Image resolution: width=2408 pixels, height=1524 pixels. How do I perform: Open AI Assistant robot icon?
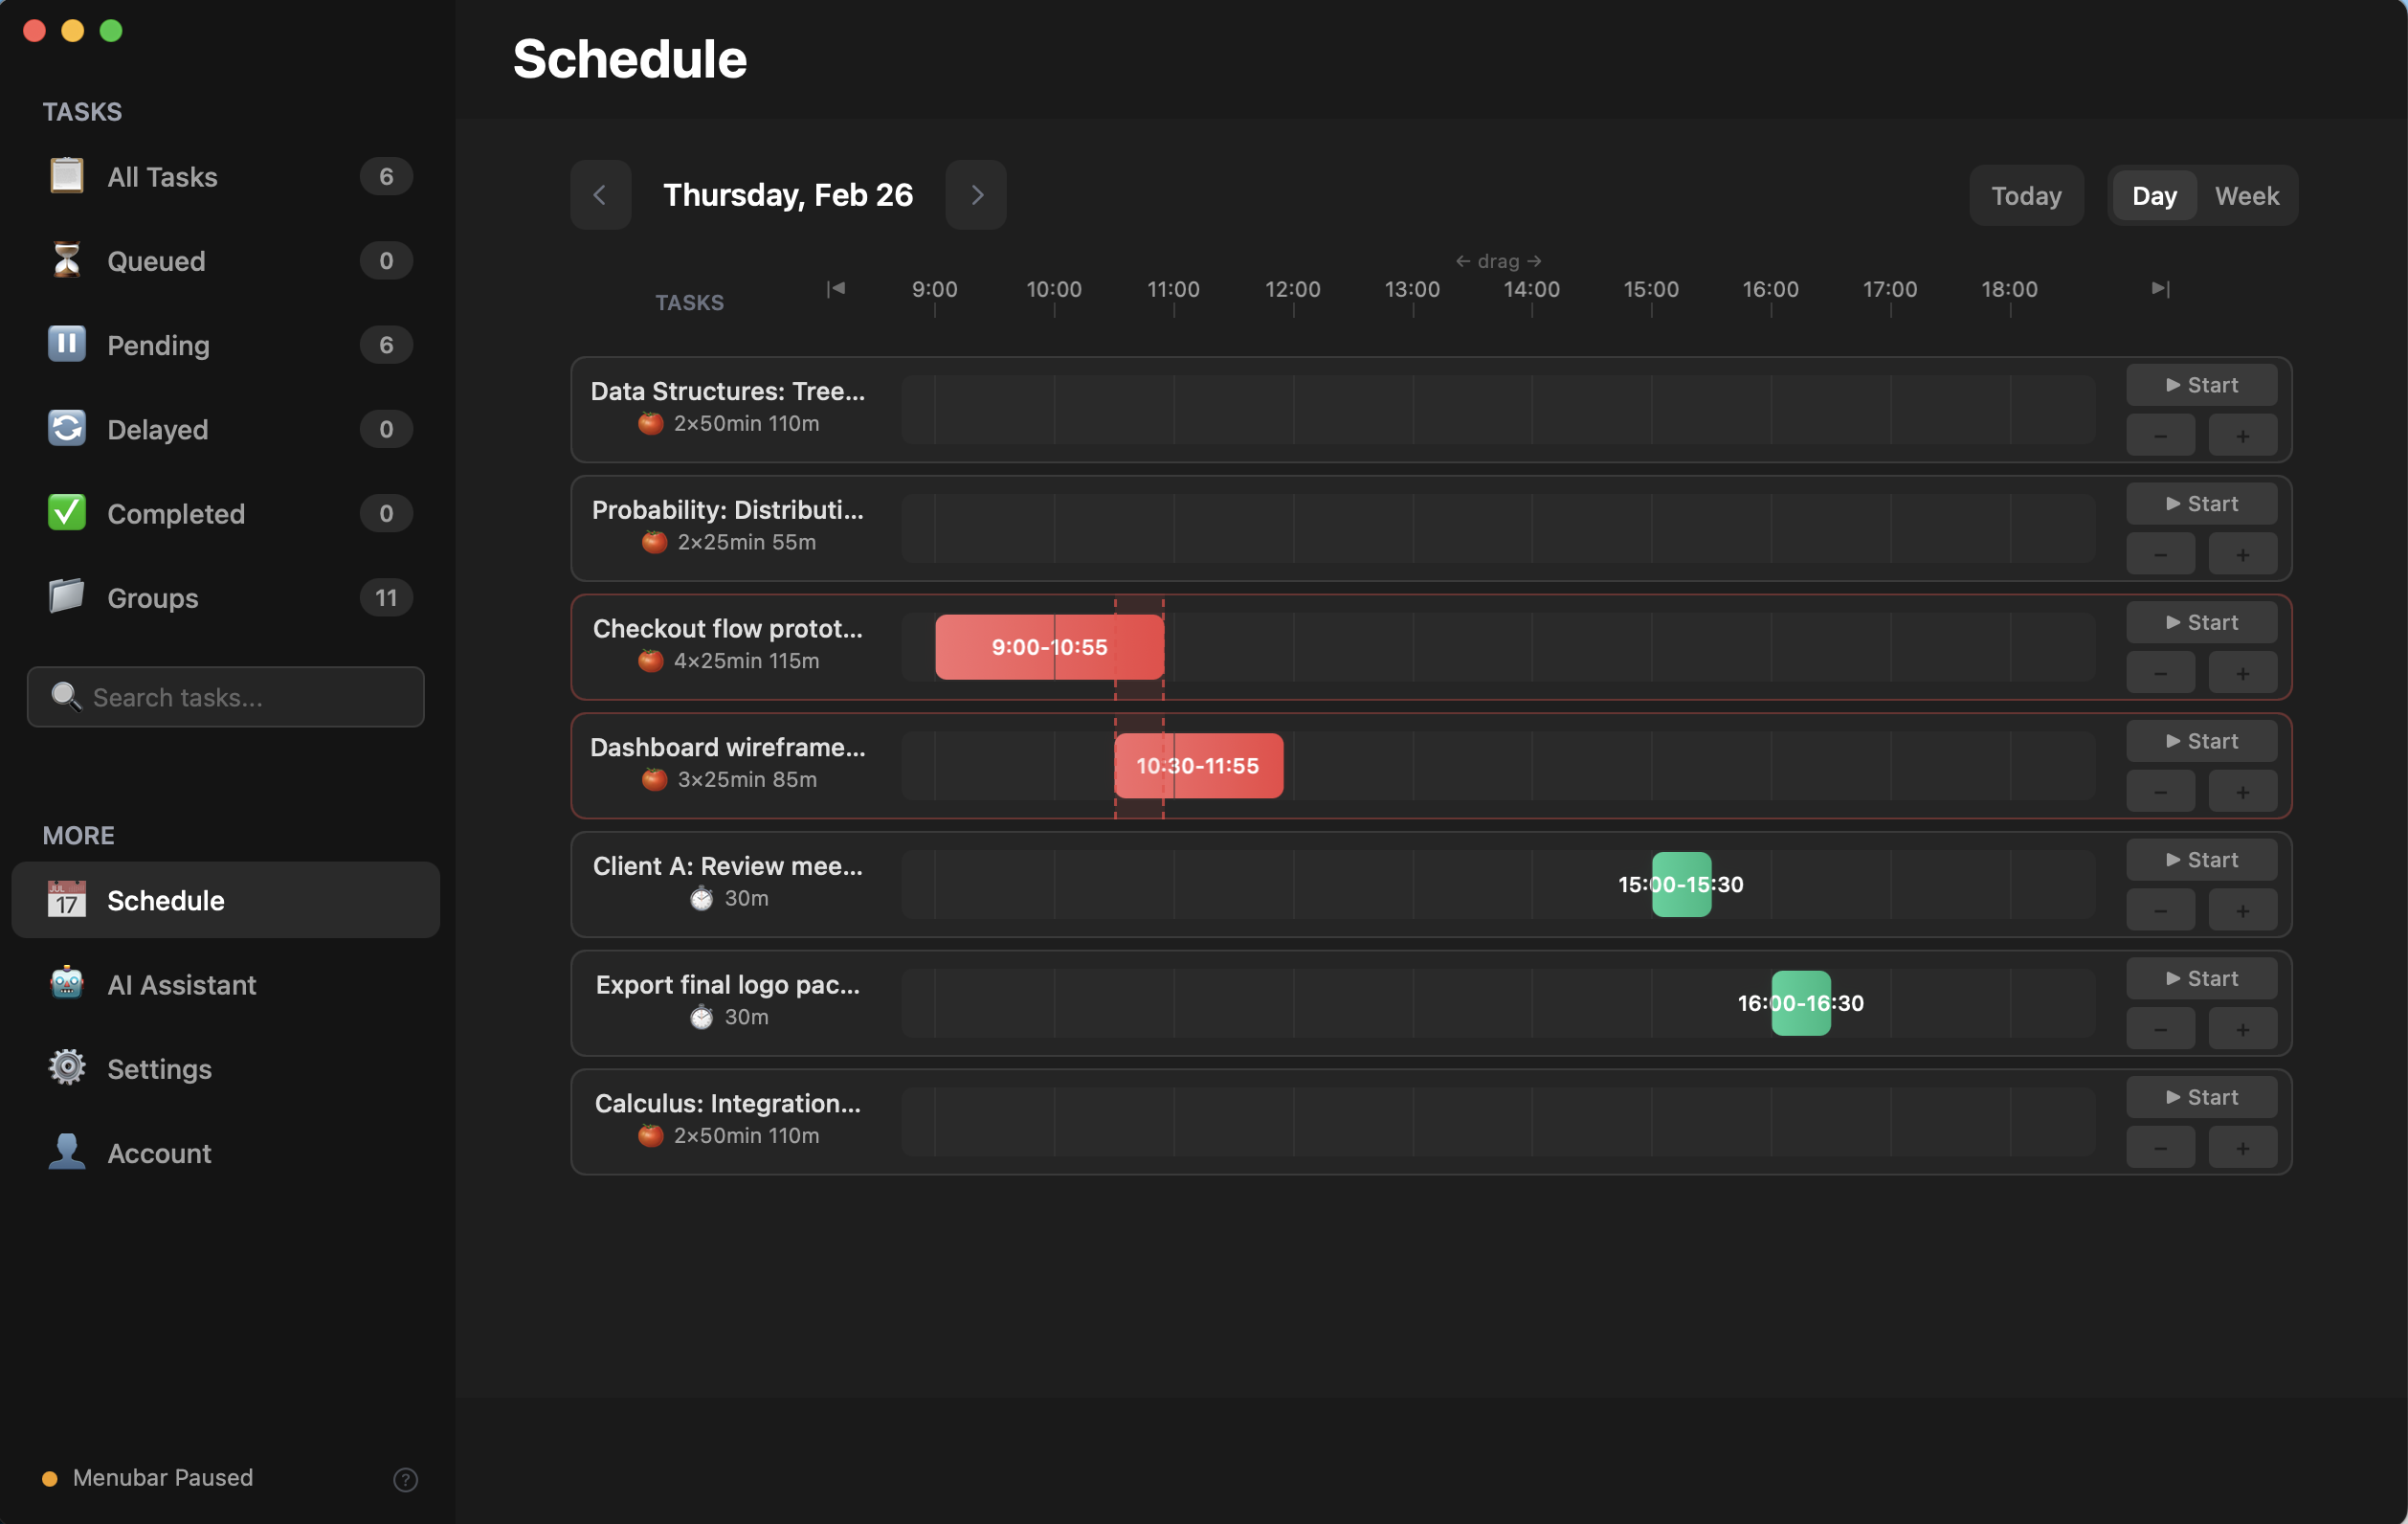click(66, 984)
